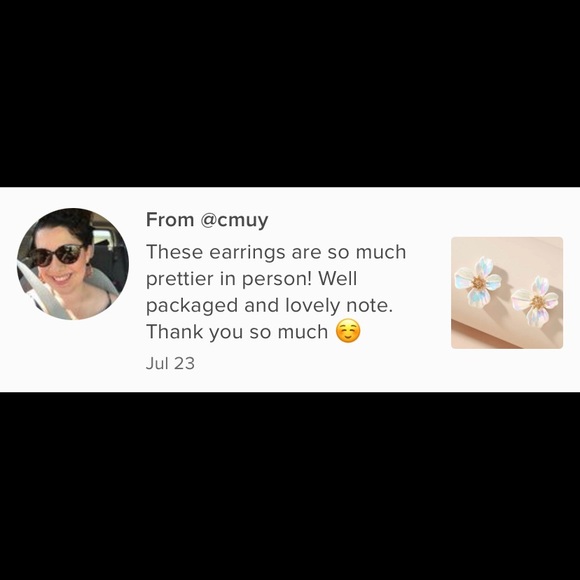This screenshot has height=580, width=580.
Task: Click the line packaged and lovely note.
Action: (x=269, y=306)
